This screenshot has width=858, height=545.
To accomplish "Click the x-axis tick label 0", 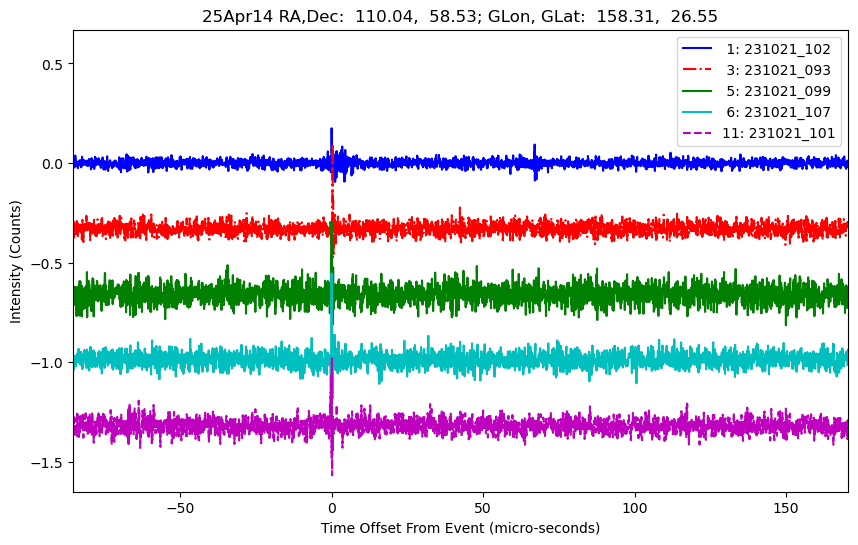I will click(x=332, y=508).
